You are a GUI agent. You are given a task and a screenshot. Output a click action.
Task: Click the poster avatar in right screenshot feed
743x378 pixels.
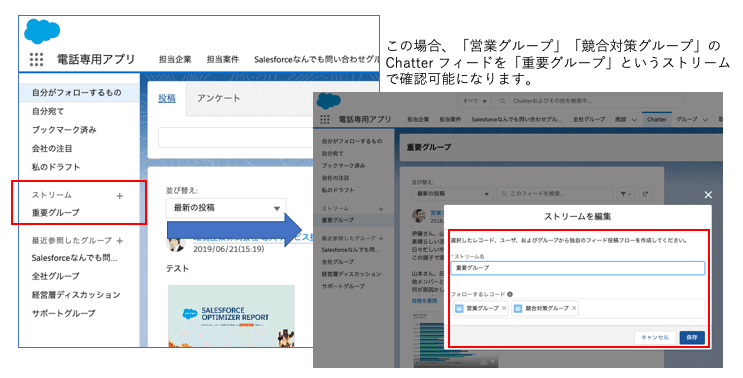point(418,216)
